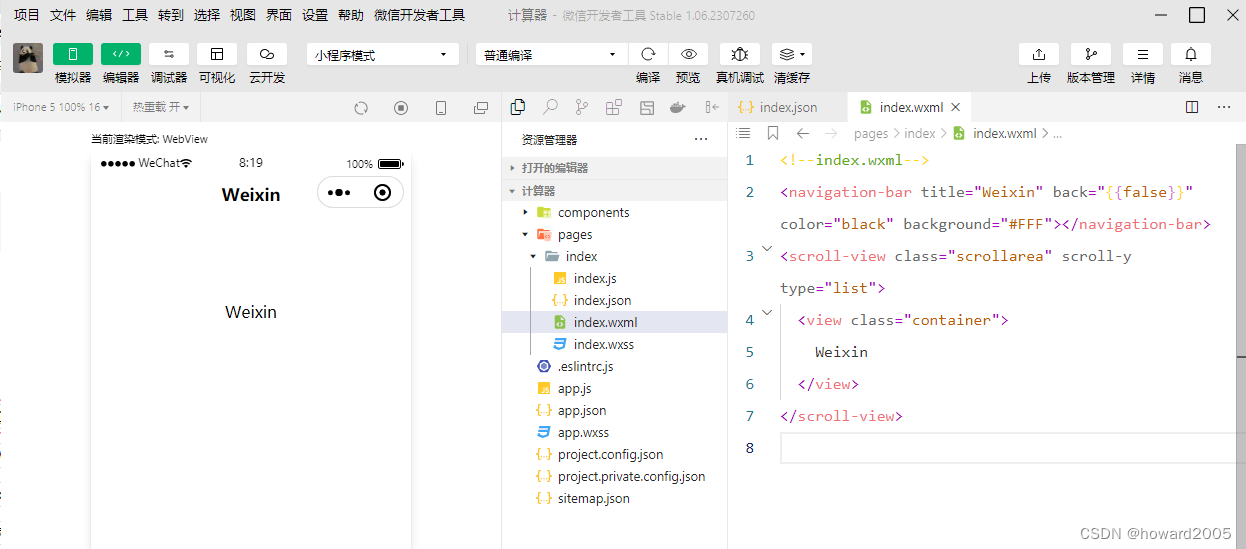Open the source control branch icon
This screenshot has width=1246, height=549.
582,107
